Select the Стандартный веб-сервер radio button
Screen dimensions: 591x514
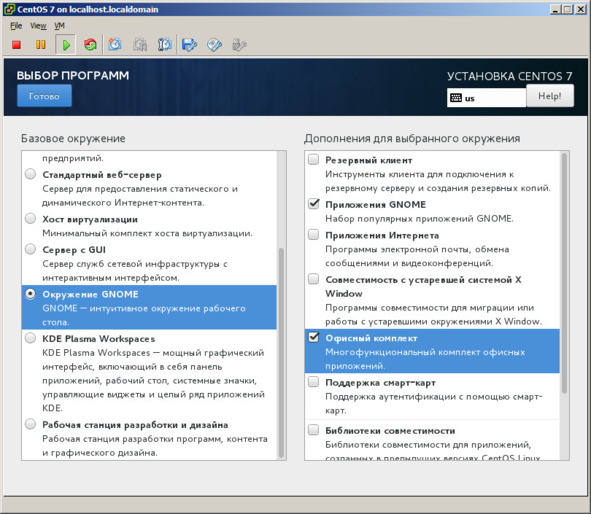[31, 174]
